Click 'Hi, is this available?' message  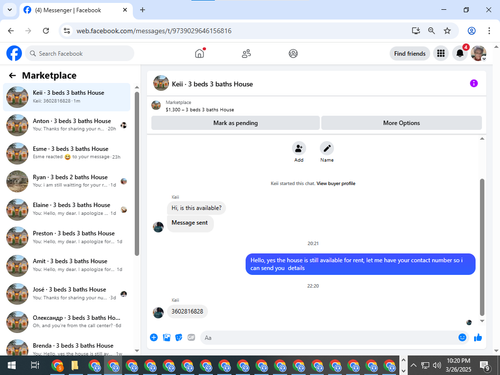(196, 208)
